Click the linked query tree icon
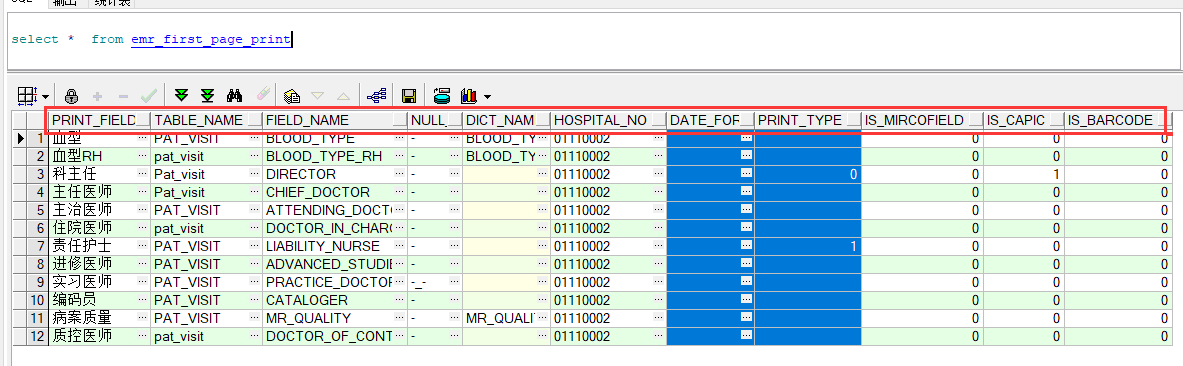The image size is (1183, 366). point(376,96)
